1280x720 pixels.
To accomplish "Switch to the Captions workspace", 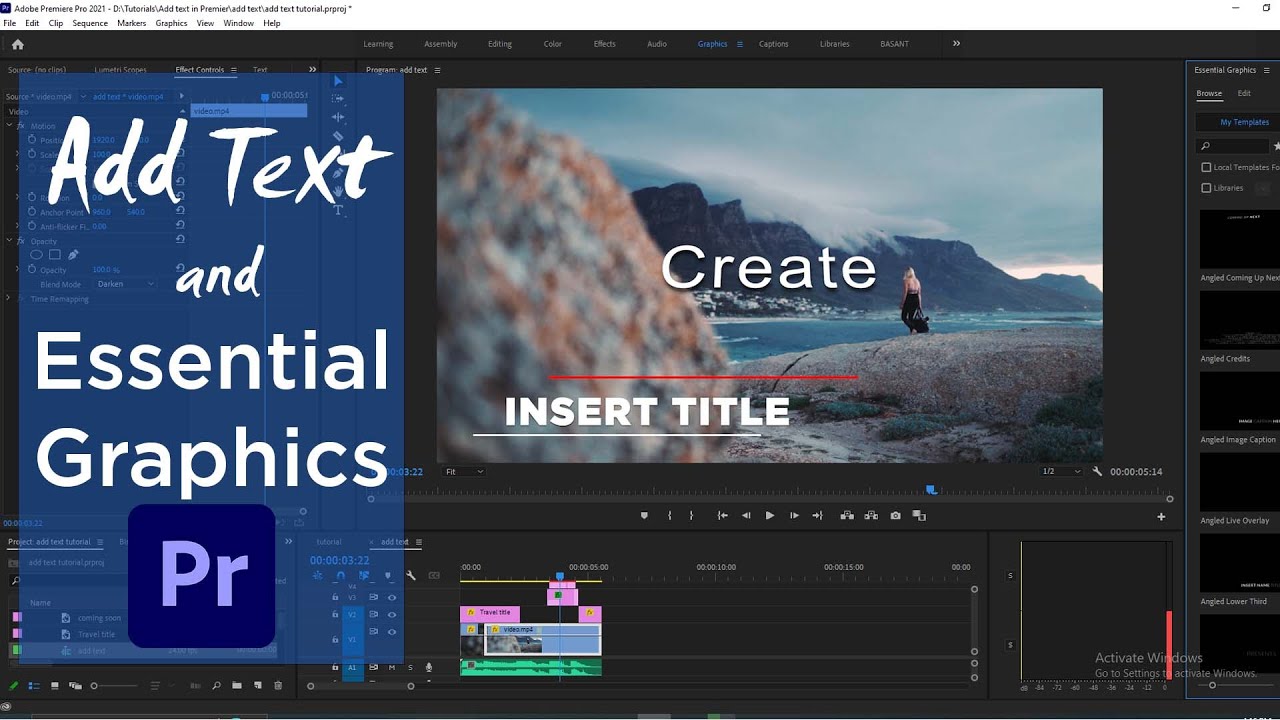I will 773,44.
